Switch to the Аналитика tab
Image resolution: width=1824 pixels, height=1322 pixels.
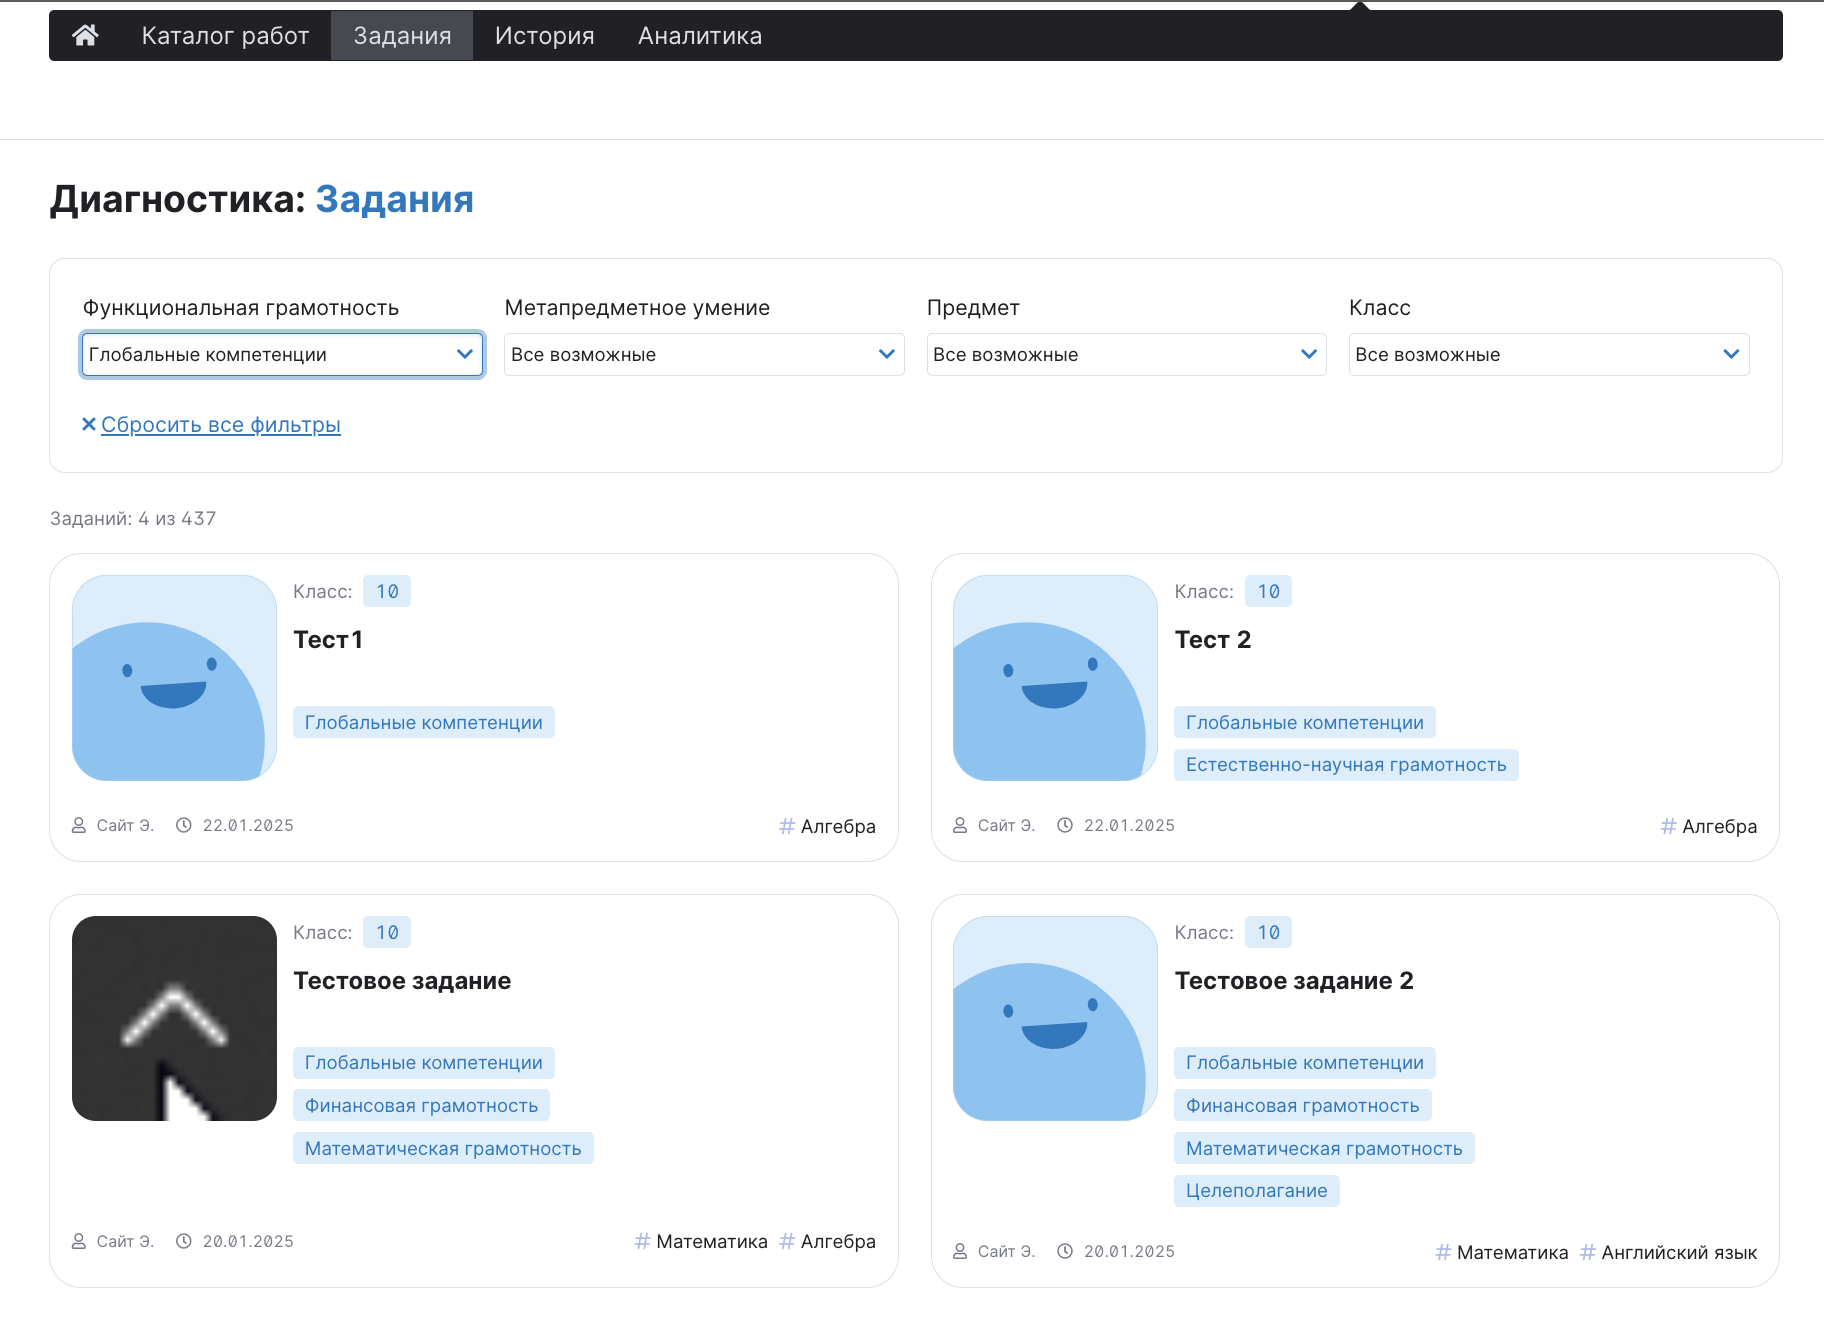tap(700, 36)
